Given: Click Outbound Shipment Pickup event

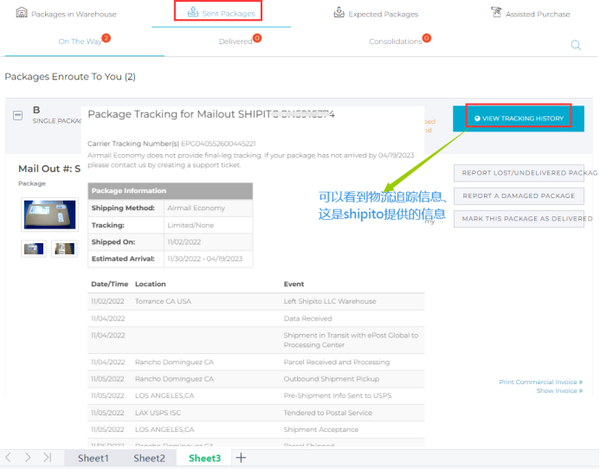Looking at the screenshot, I should (331, 379).
